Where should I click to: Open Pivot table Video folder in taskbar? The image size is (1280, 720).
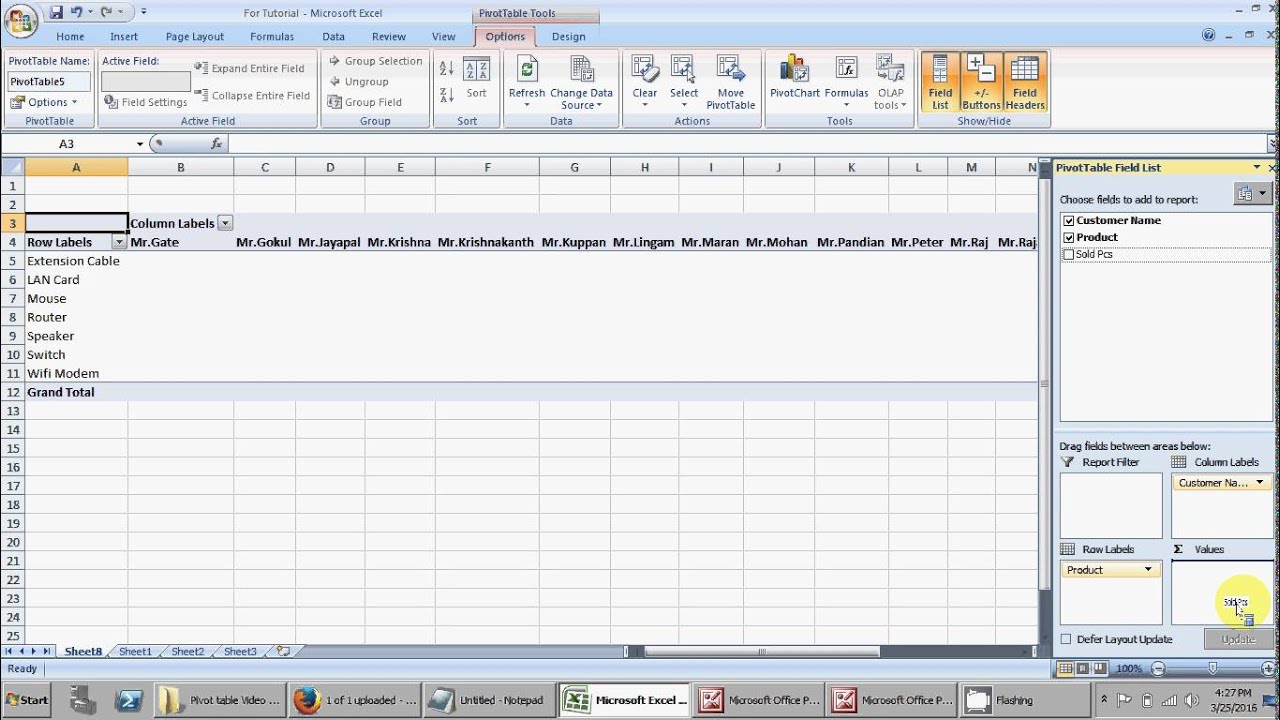(221, 700)
